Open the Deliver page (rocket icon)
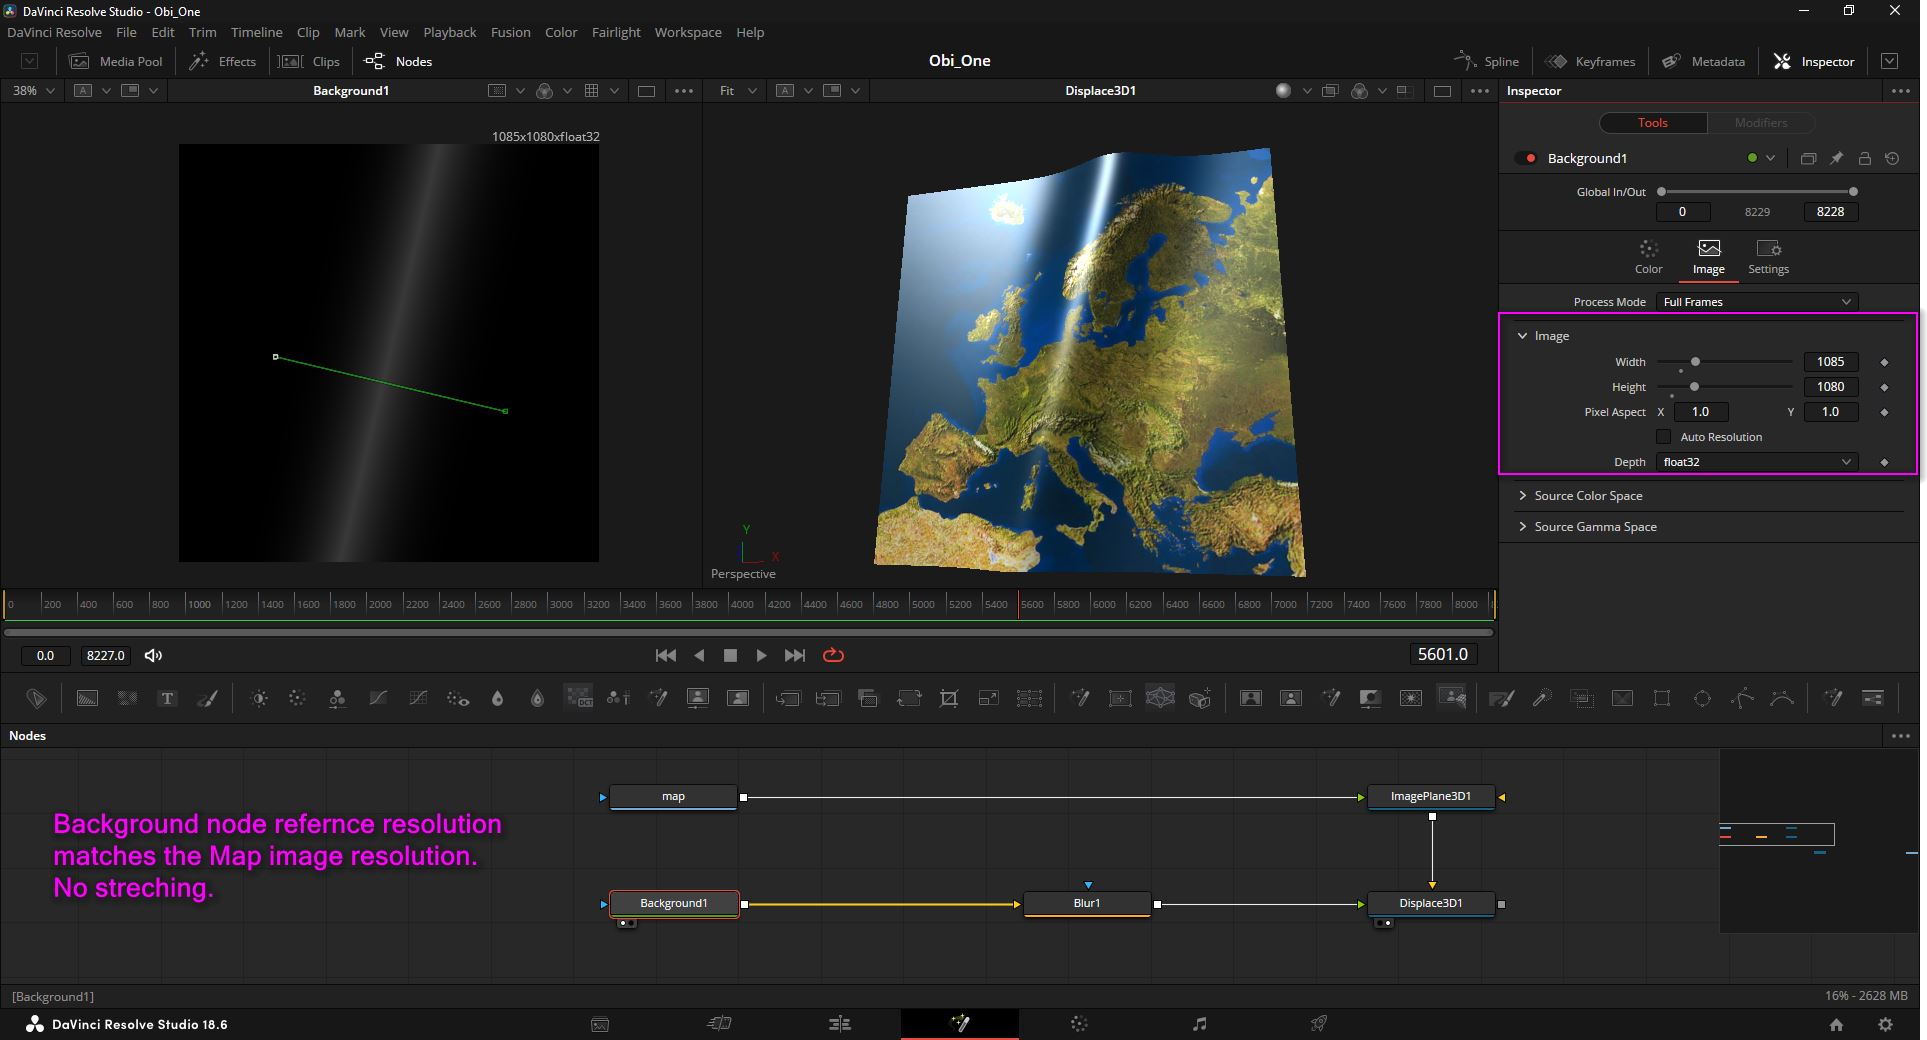 pyautogui.click(x=1319, y=1023)
